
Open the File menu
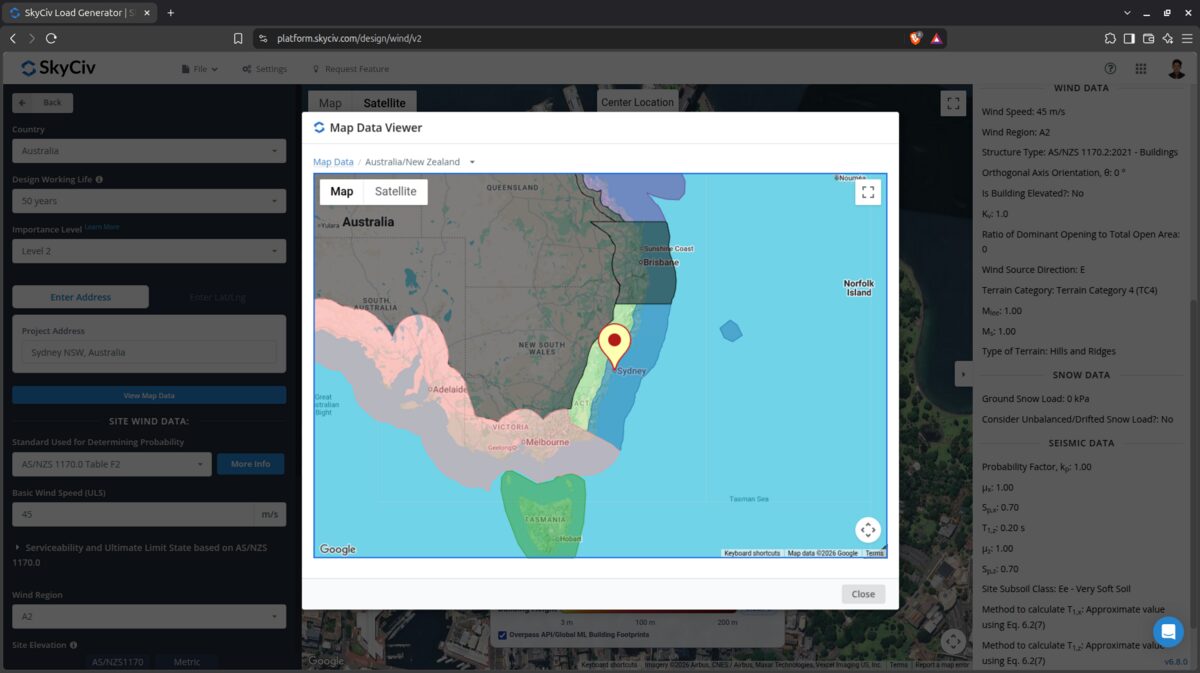(200, 69)
